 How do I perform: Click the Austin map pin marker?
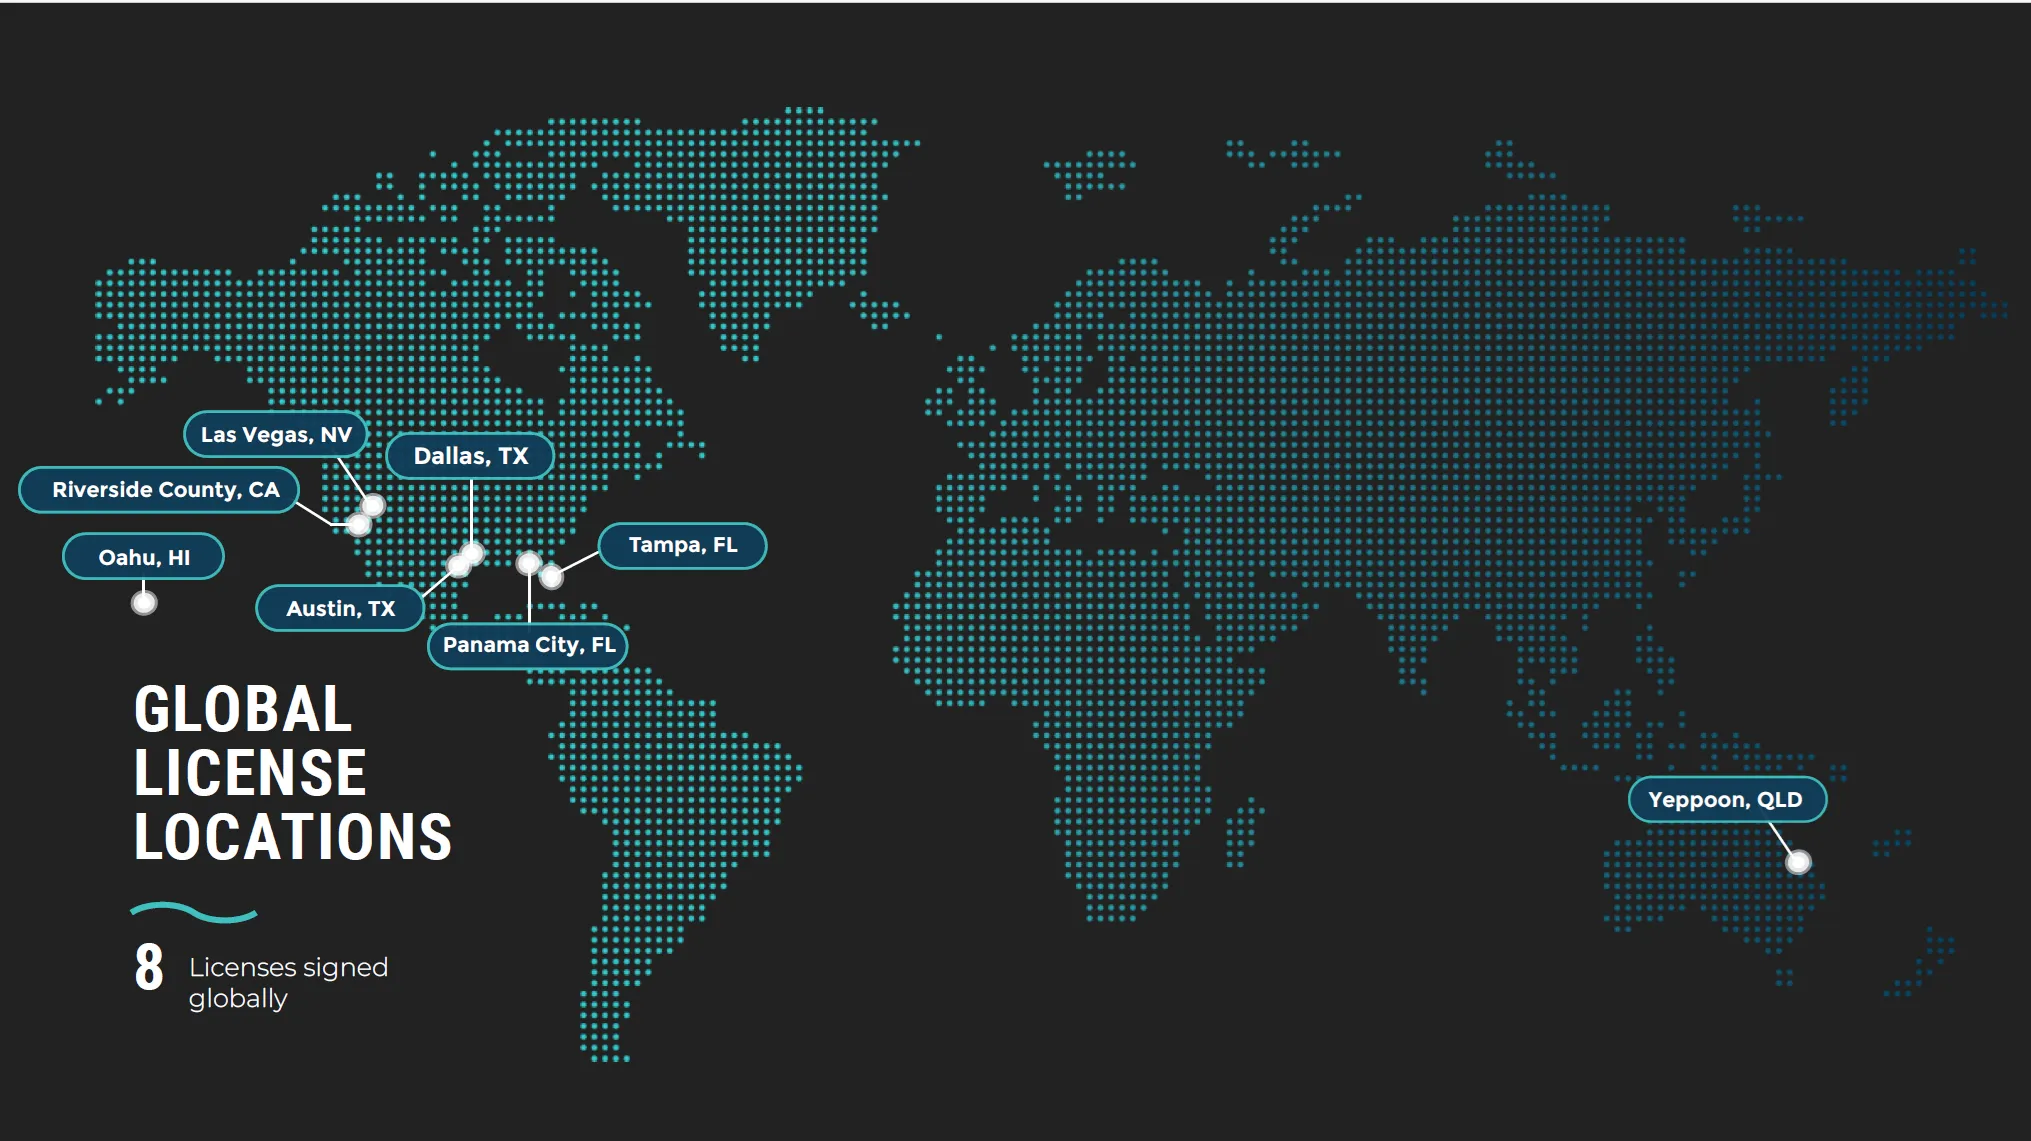click(458, 566)
